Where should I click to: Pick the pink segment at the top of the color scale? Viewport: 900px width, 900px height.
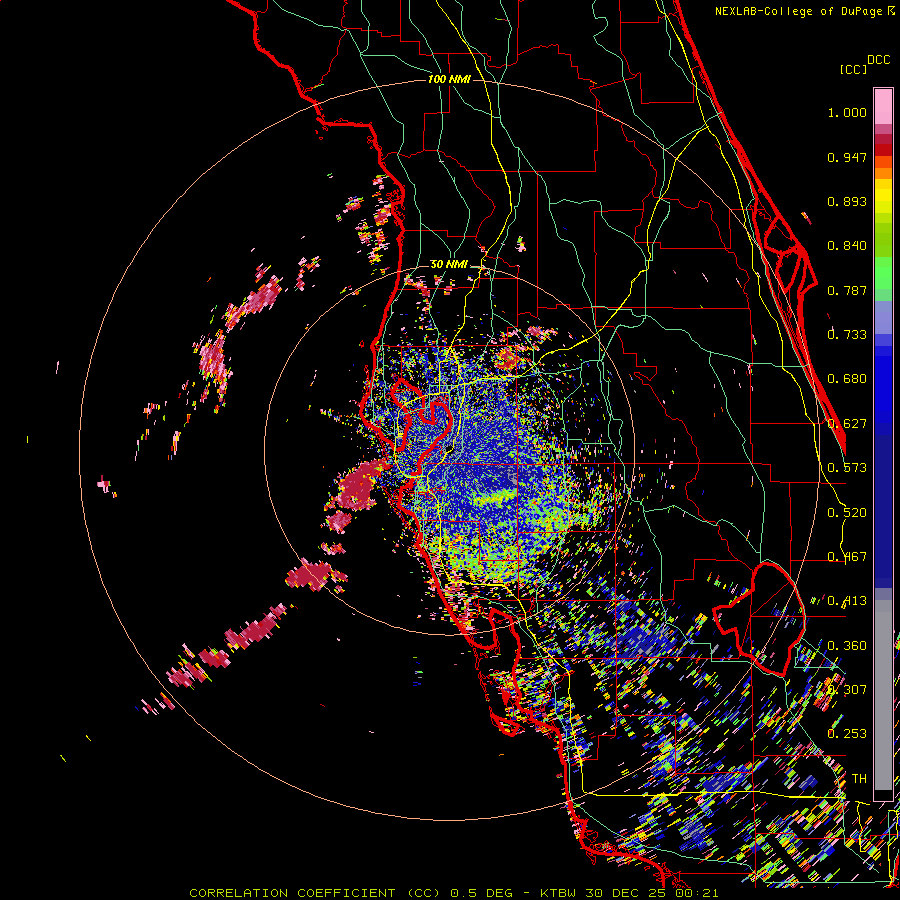point(883,107)
